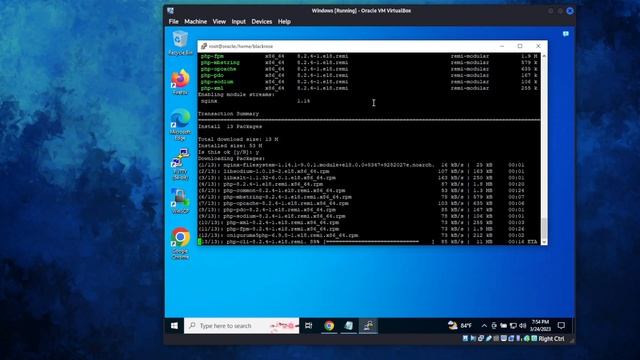
Task: Open the Input menu in VirtualBox
Action: (x=239, y=22)
